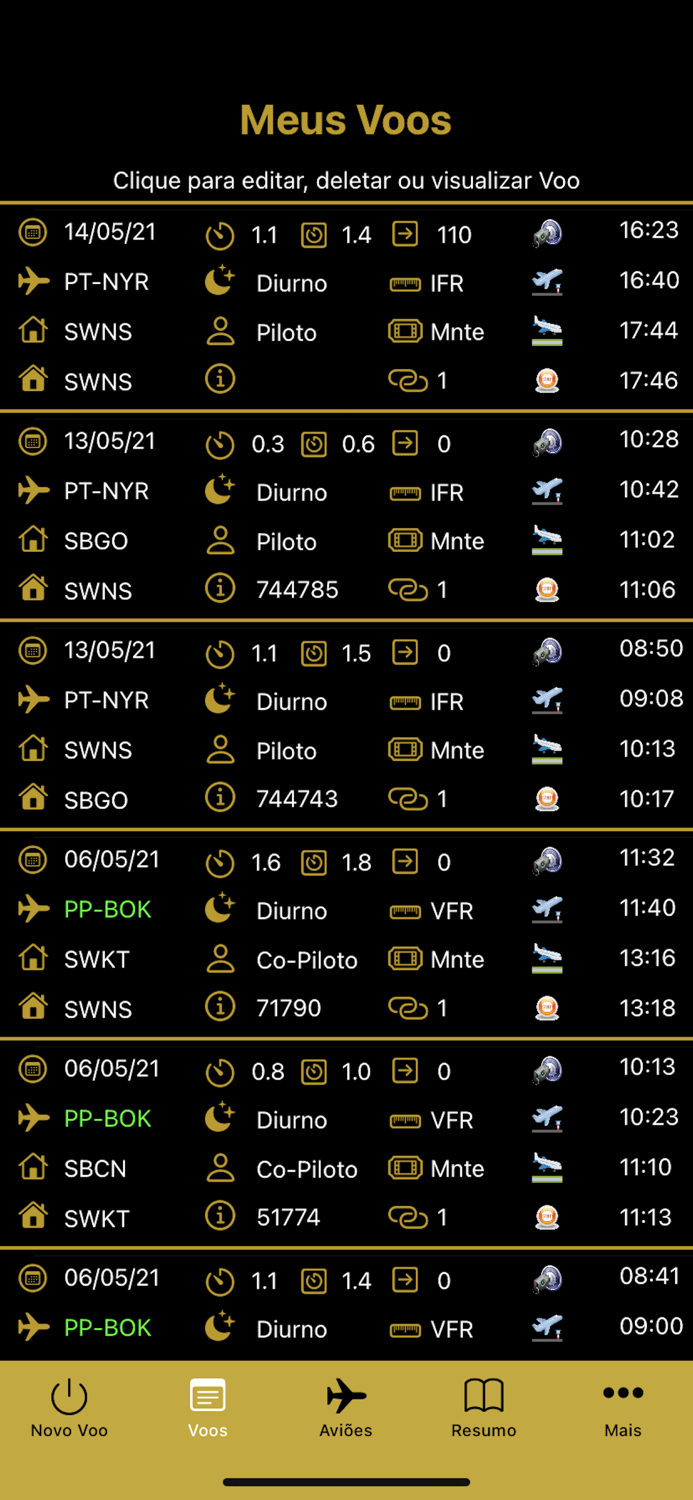This screenshot has width=693, height=1500.
Task: Click engine start icon next to 16:23
Action: click(547, 233)
